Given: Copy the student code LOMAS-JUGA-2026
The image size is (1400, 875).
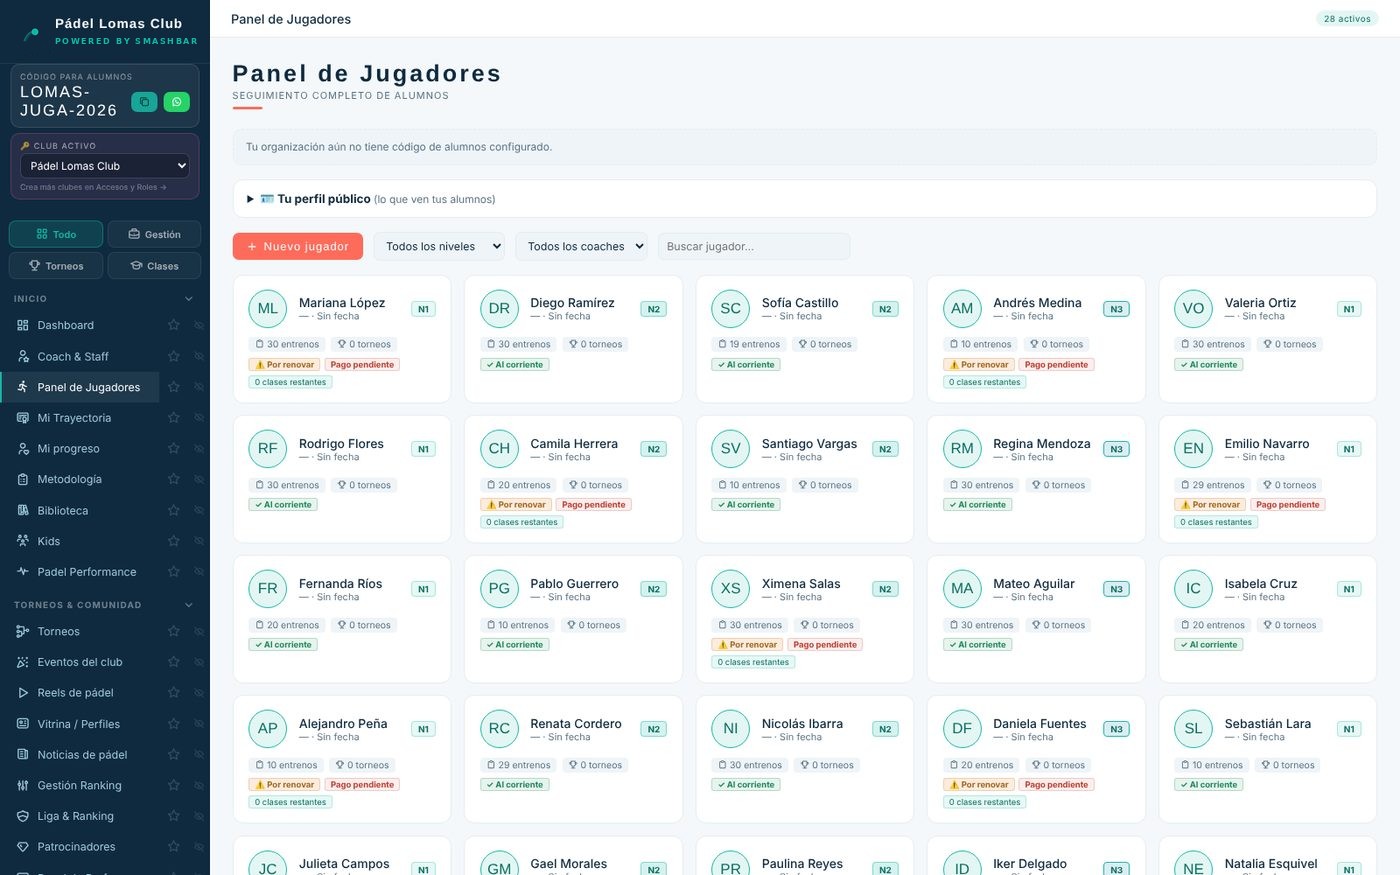Looking at the screenshot, I should pyautogui.click(x=144, y=101).
